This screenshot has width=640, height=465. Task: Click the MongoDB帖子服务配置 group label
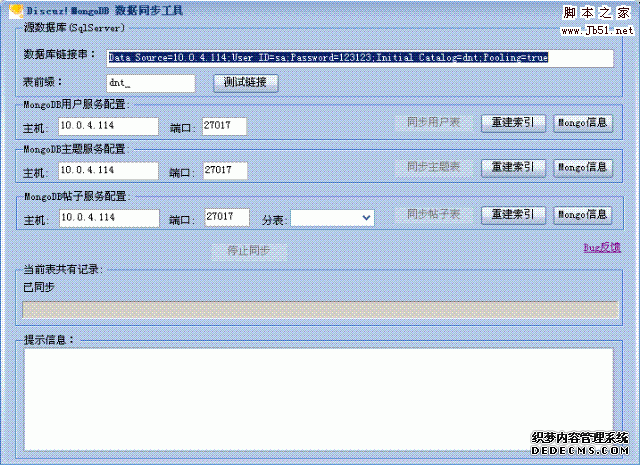click(77, 196)
